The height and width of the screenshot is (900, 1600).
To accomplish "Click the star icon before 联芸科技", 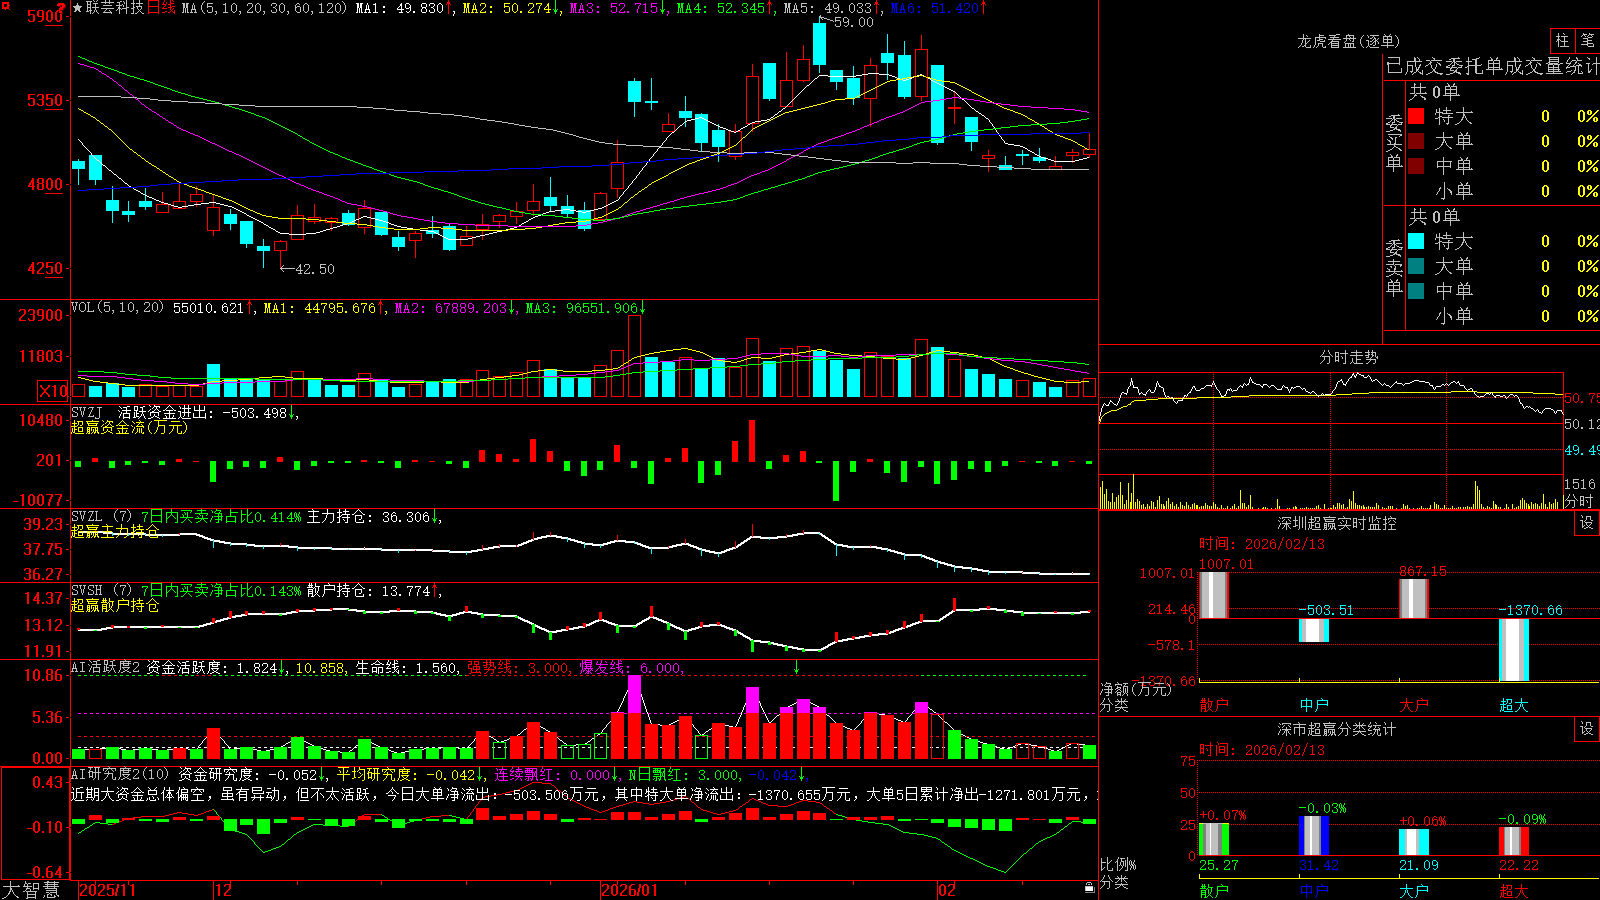I will pos(77,8).
